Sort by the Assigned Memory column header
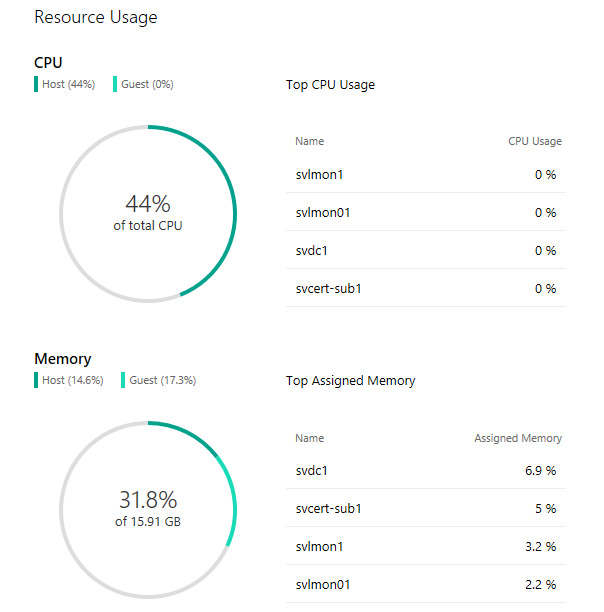604x612 pixels. coord(518,438)
